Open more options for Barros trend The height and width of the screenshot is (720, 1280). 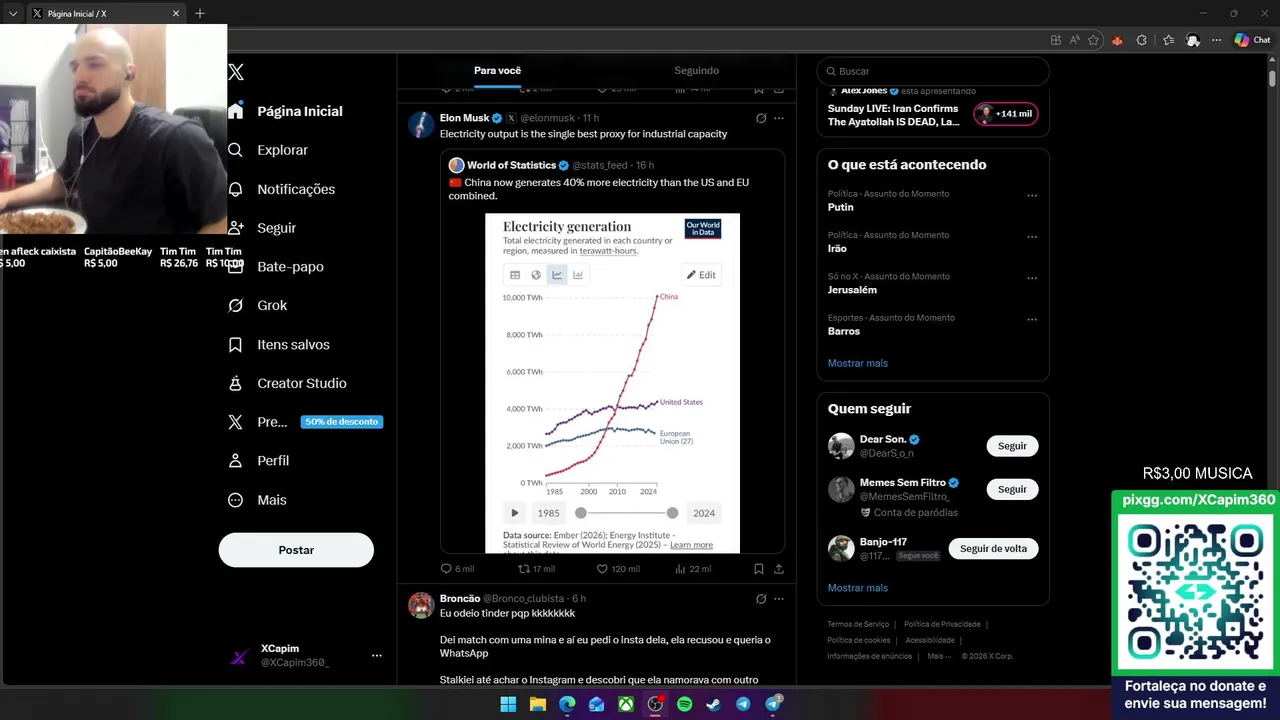(1032, 320)
